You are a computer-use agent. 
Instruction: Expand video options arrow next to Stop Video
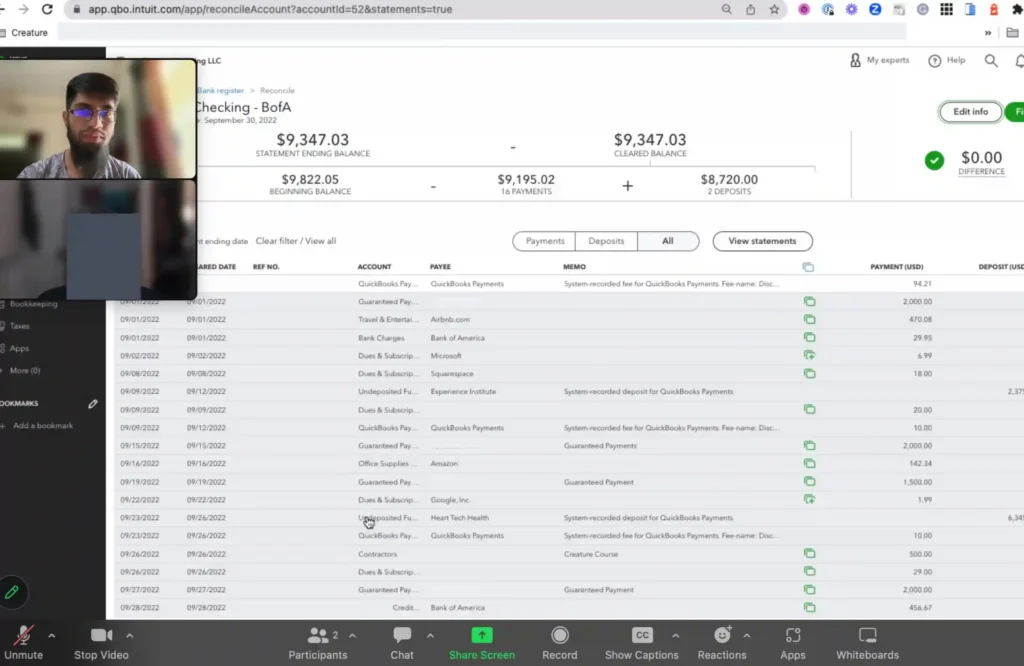[x=129, y=635]
